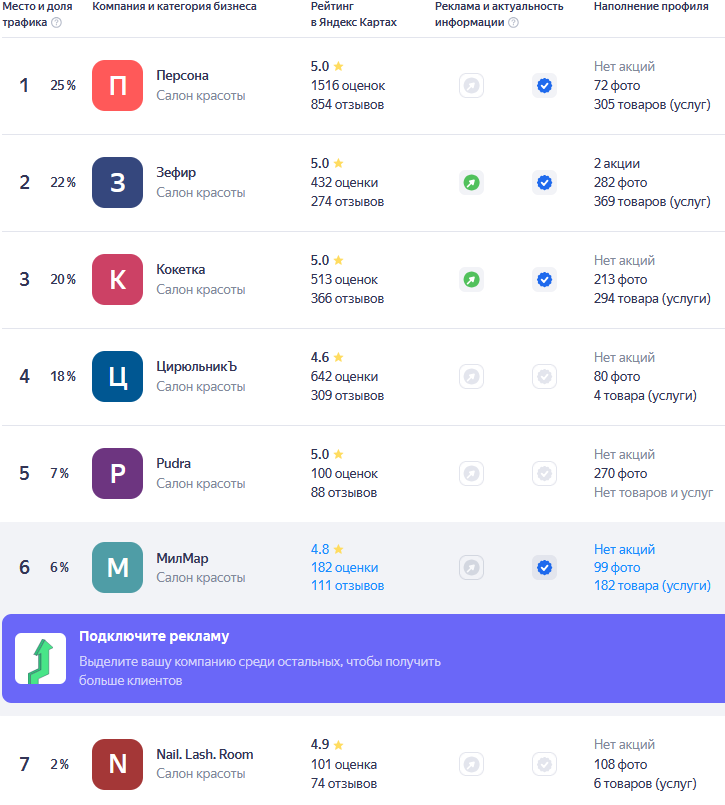Open the '99 фото' link for МилМар
Image resolution: width=725 pixels, height=805 pixels.
tap(616, 568)
